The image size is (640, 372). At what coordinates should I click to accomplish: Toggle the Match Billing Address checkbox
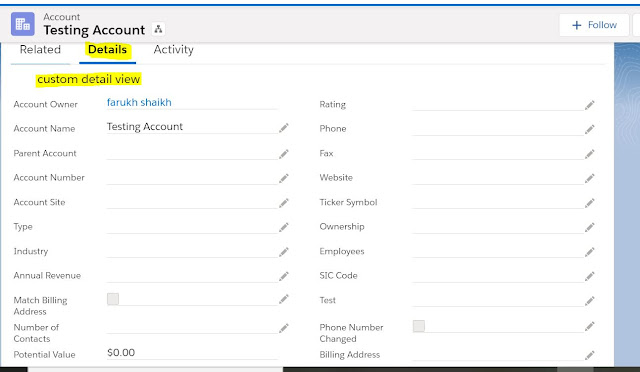click(x=113, y=299)
